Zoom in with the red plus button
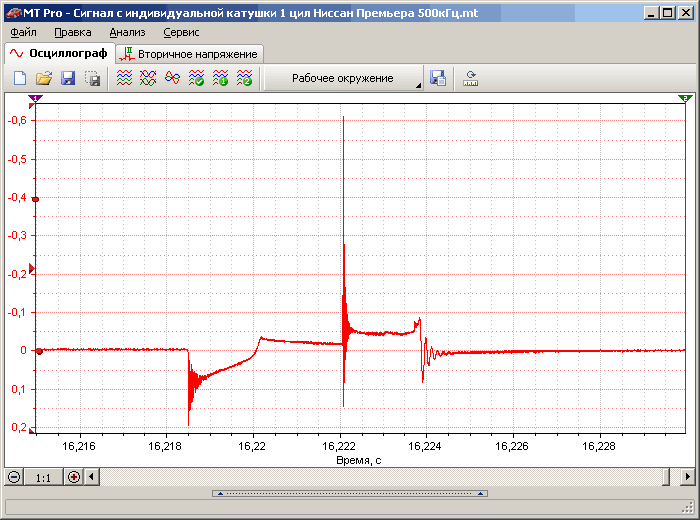The height and width of the screenshot is (520, 700). [x=74, y=478]
